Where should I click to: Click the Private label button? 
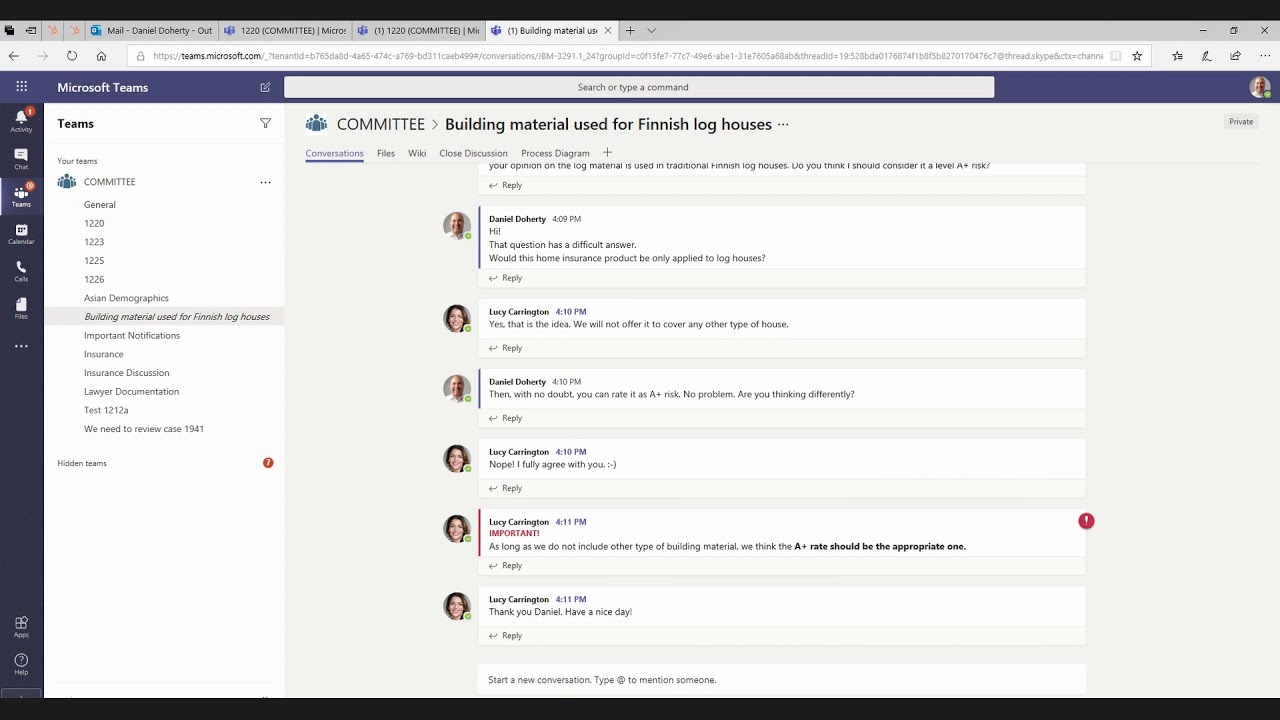point(1241,122)
